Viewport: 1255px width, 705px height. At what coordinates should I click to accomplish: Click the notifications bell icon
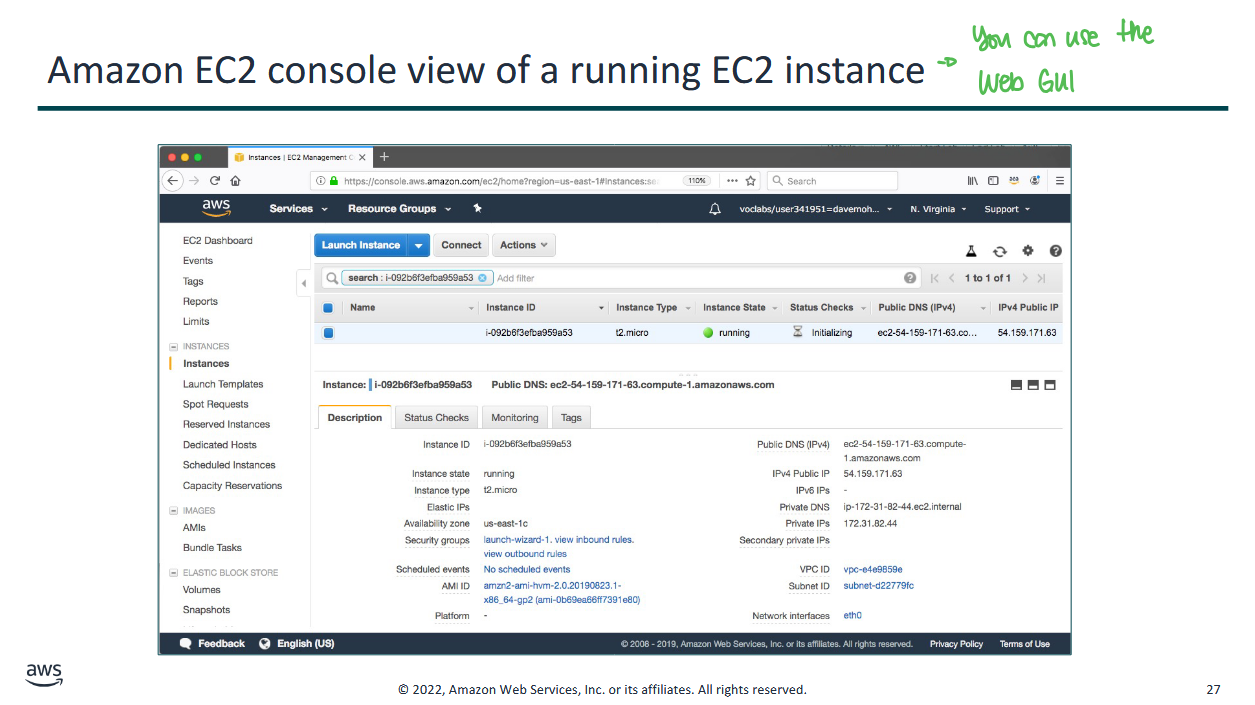pyautogui.click(x=714, y=209)
